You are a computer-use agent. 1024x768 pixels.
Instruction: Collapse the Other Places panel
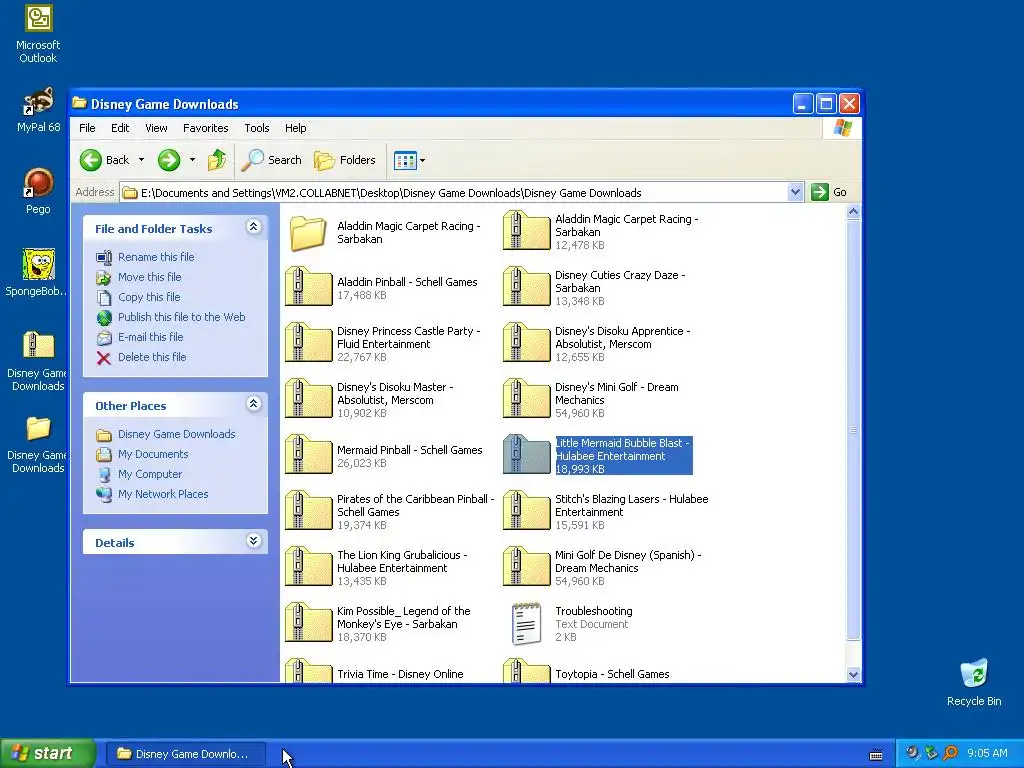pos(253,404)
